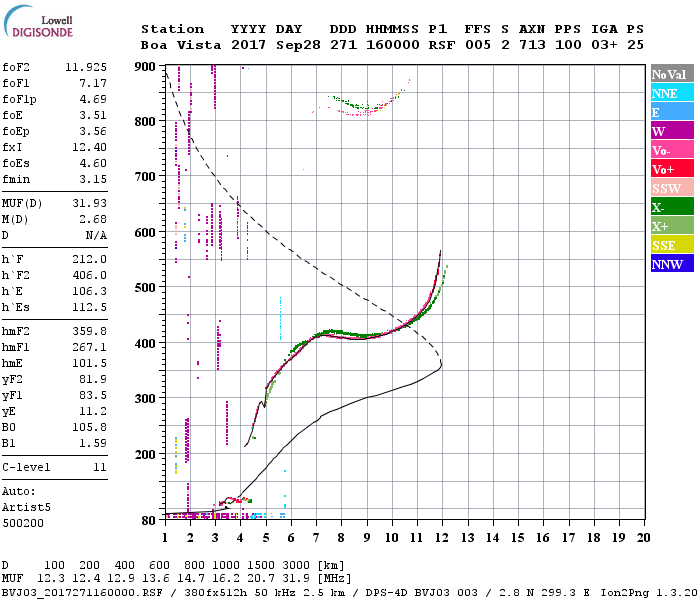Select the NNE cyan legend swatch

[x=672, y=93]
